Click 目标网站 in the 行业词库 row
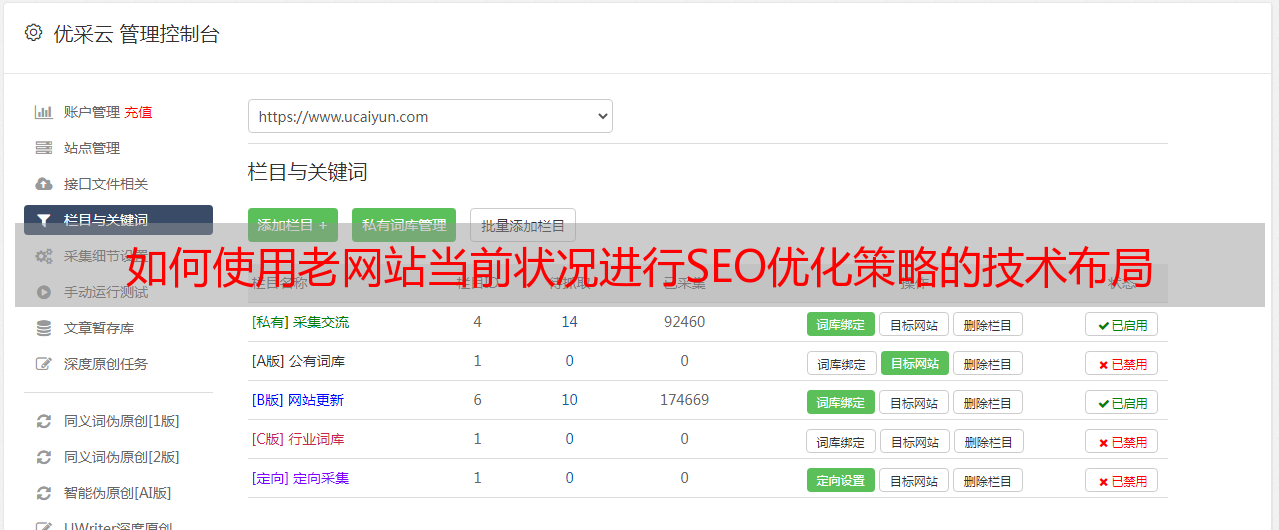Image resolution: width=1279 pixels, height=530 pixels. 915,441
